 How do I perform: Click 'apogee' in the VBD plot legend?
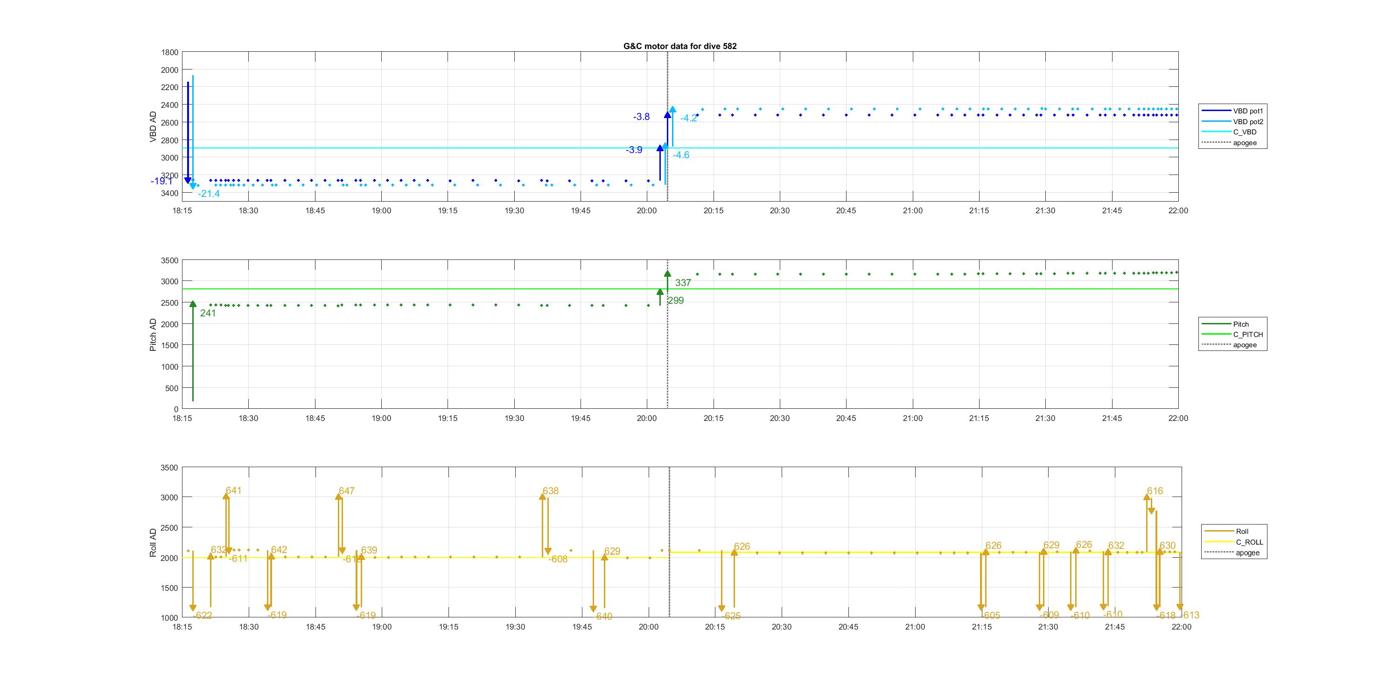tap(1245, 142)
